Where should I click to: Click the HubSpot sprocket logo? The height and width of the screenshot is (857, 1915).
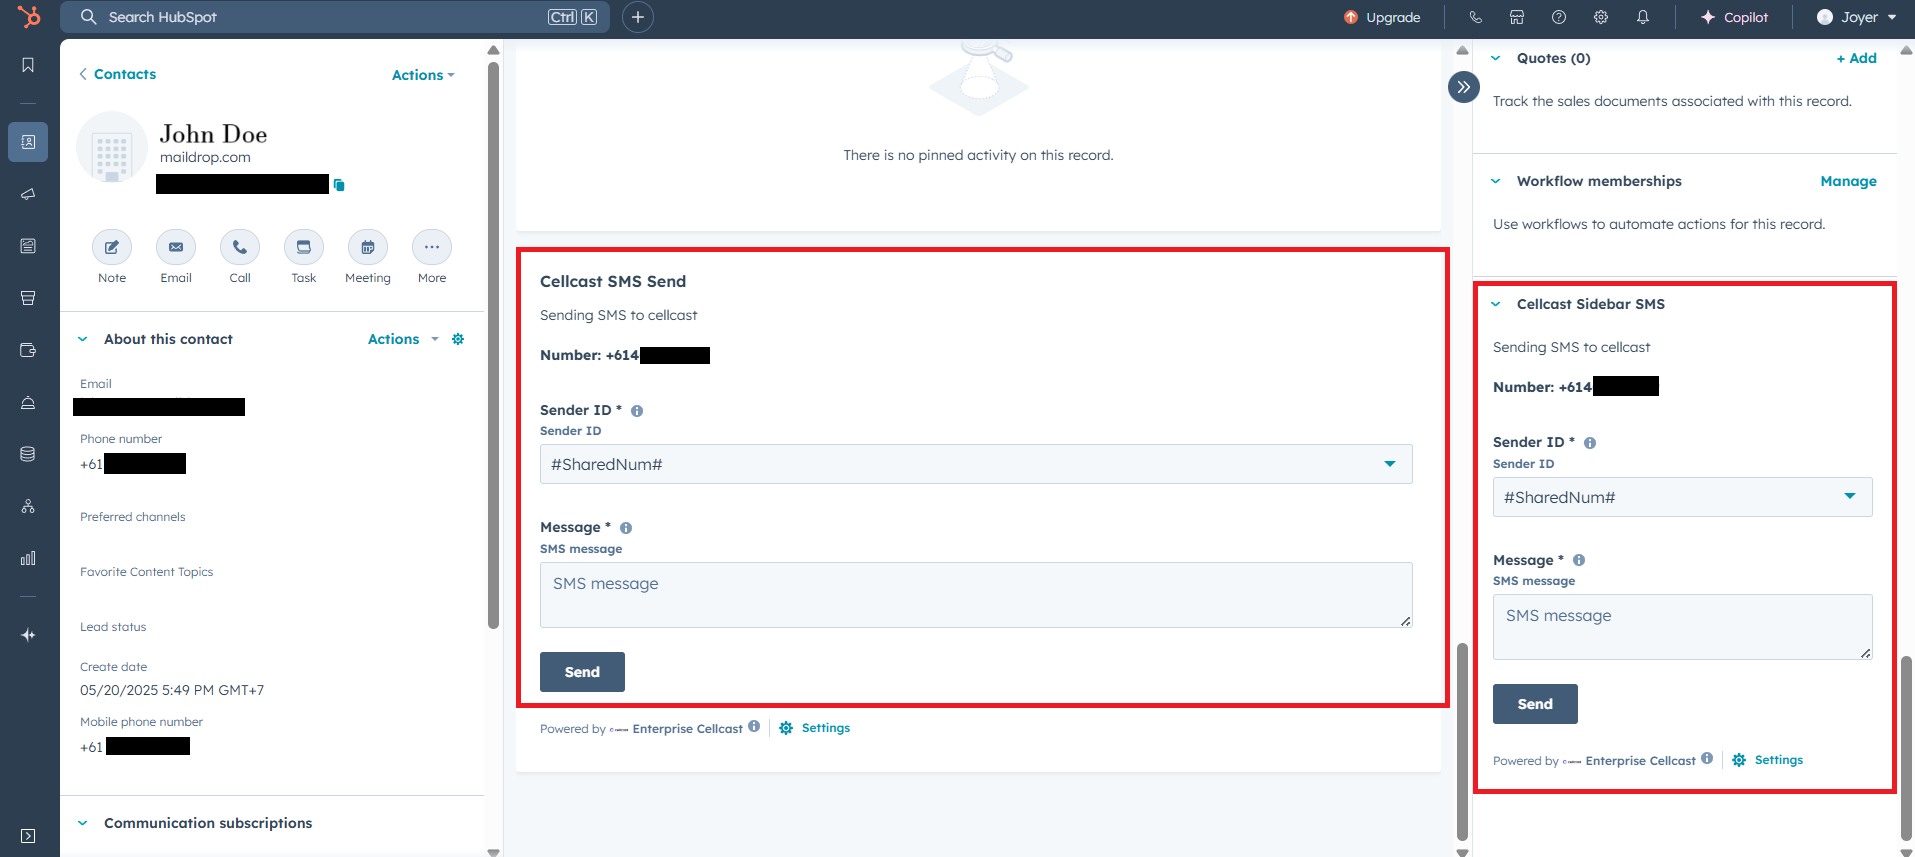pos(29,17)
